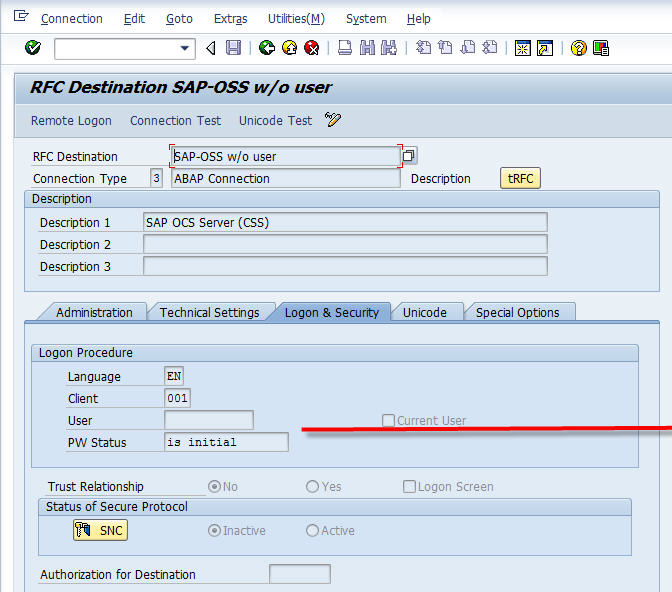Open the Connection menu

72,19
